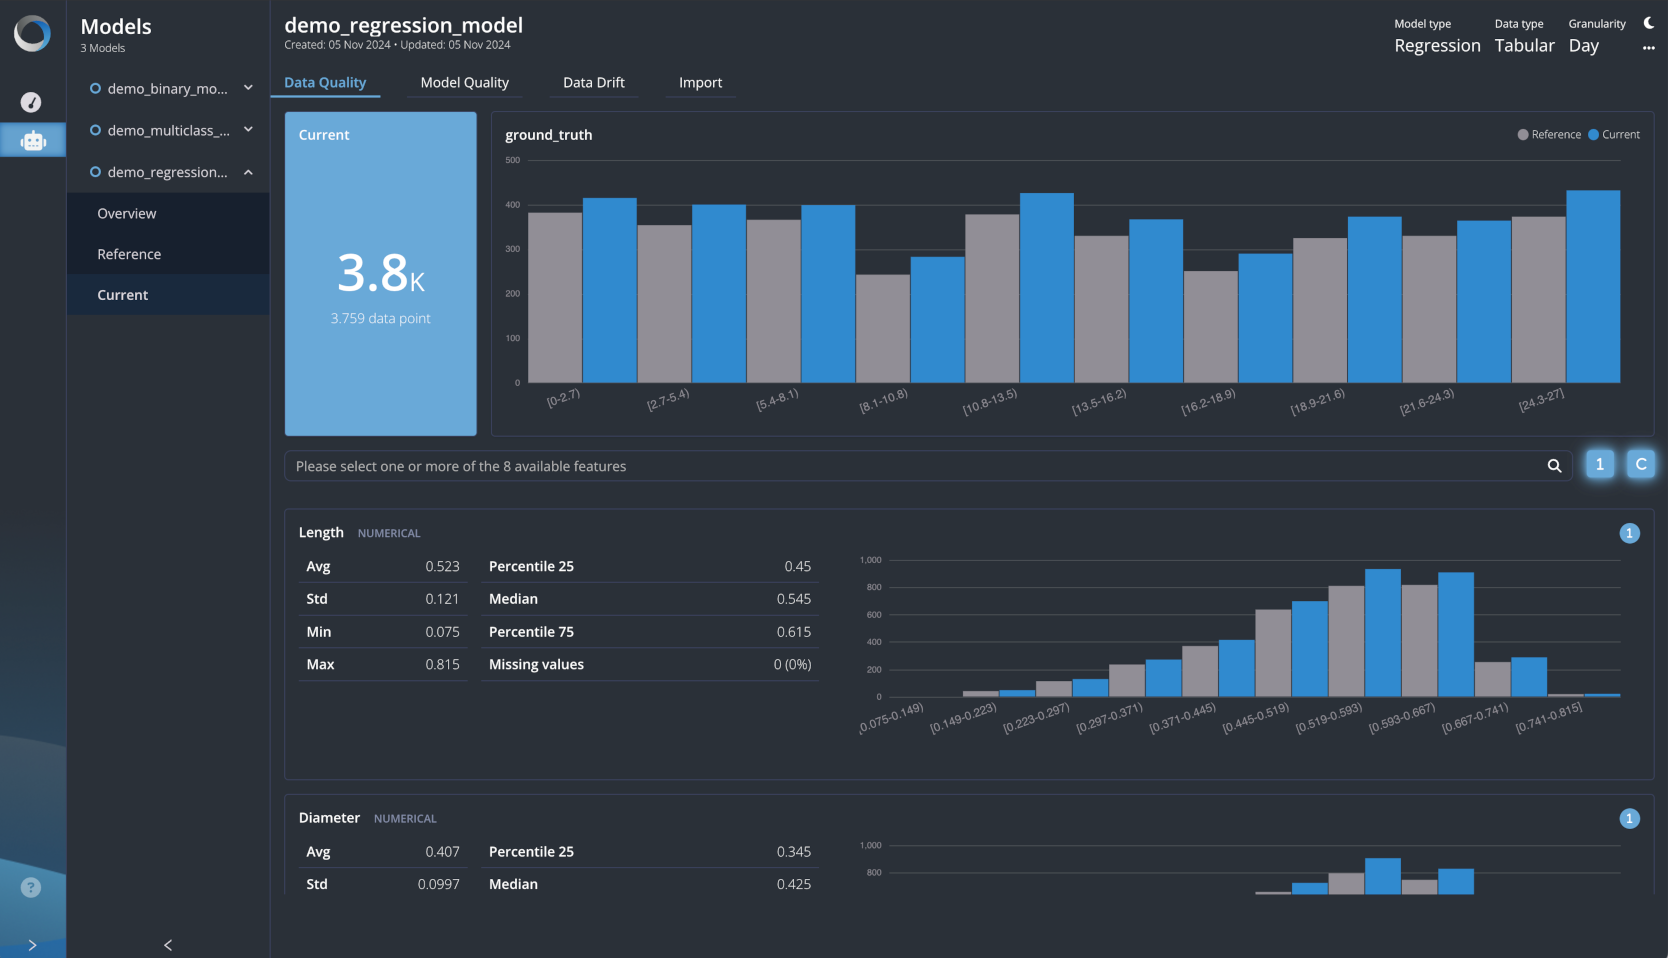Click the 3 Models count label
1668x958 pixels.
(x=103, y=48)
